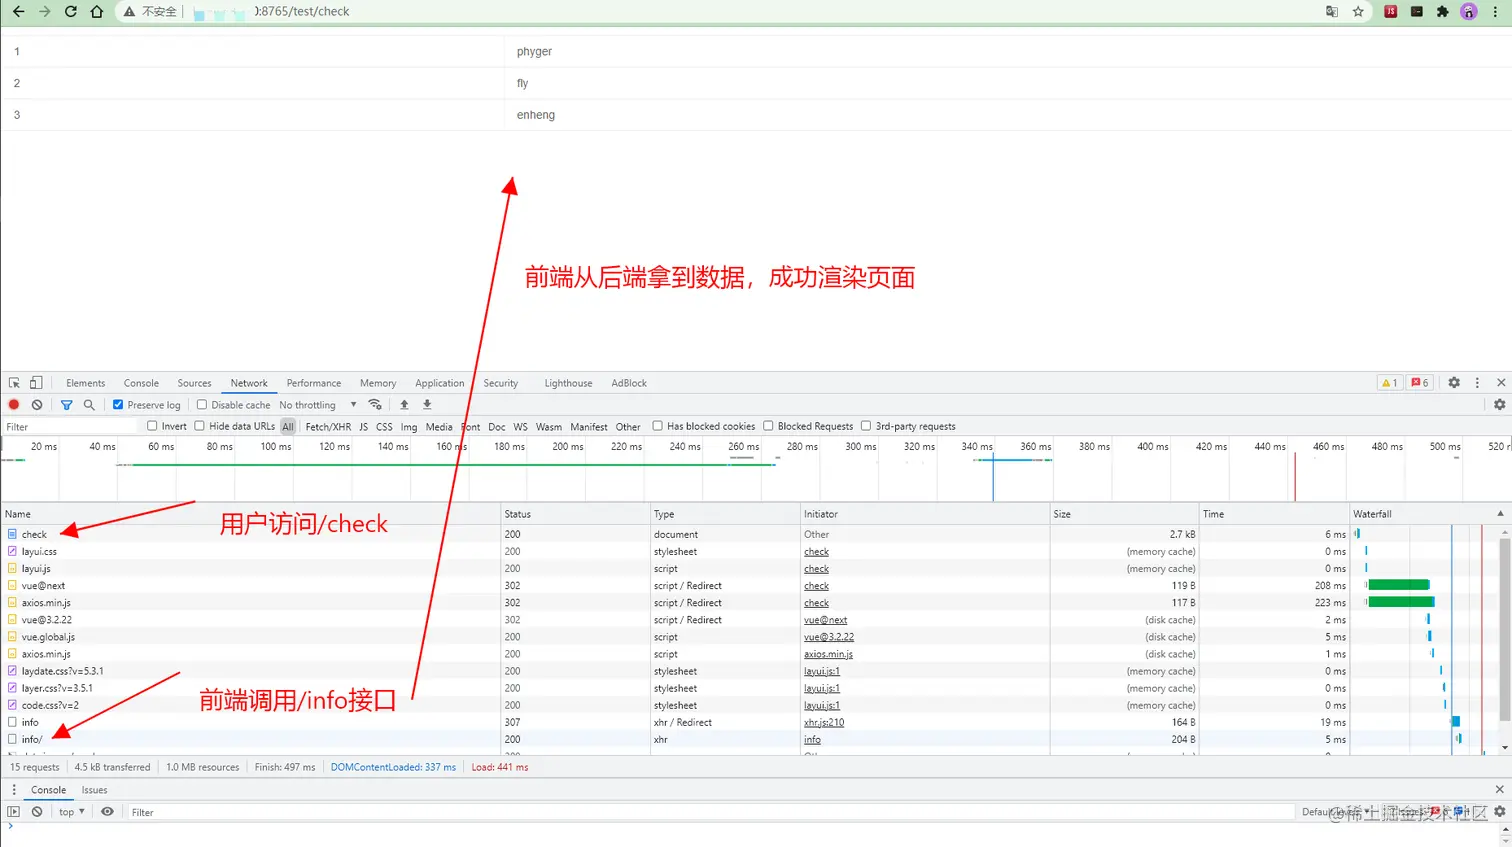Sort by the Waterfall column arrow
The width and height of the screenshot is (1512, 847).
coord(1500,514)
